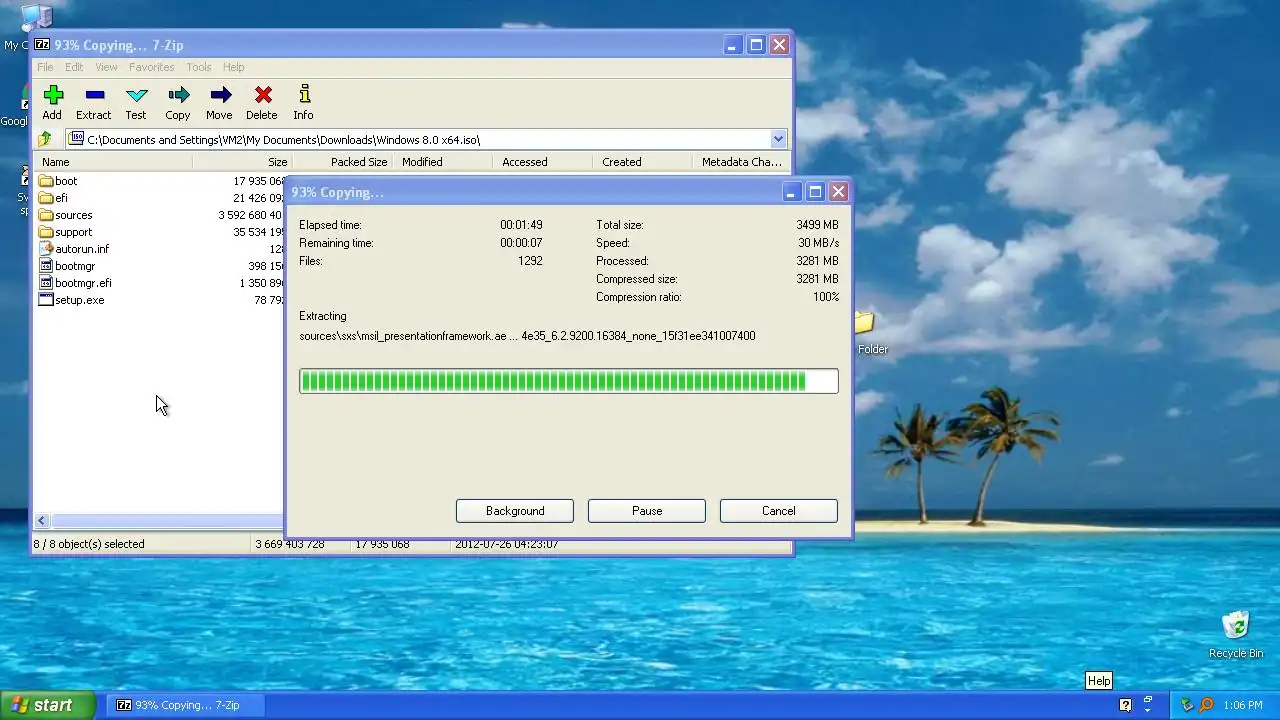Image resolution: width=1280 pixels, height=720 pixels.
Task: Click the Add toolbar icon
Action: [53, 95]
